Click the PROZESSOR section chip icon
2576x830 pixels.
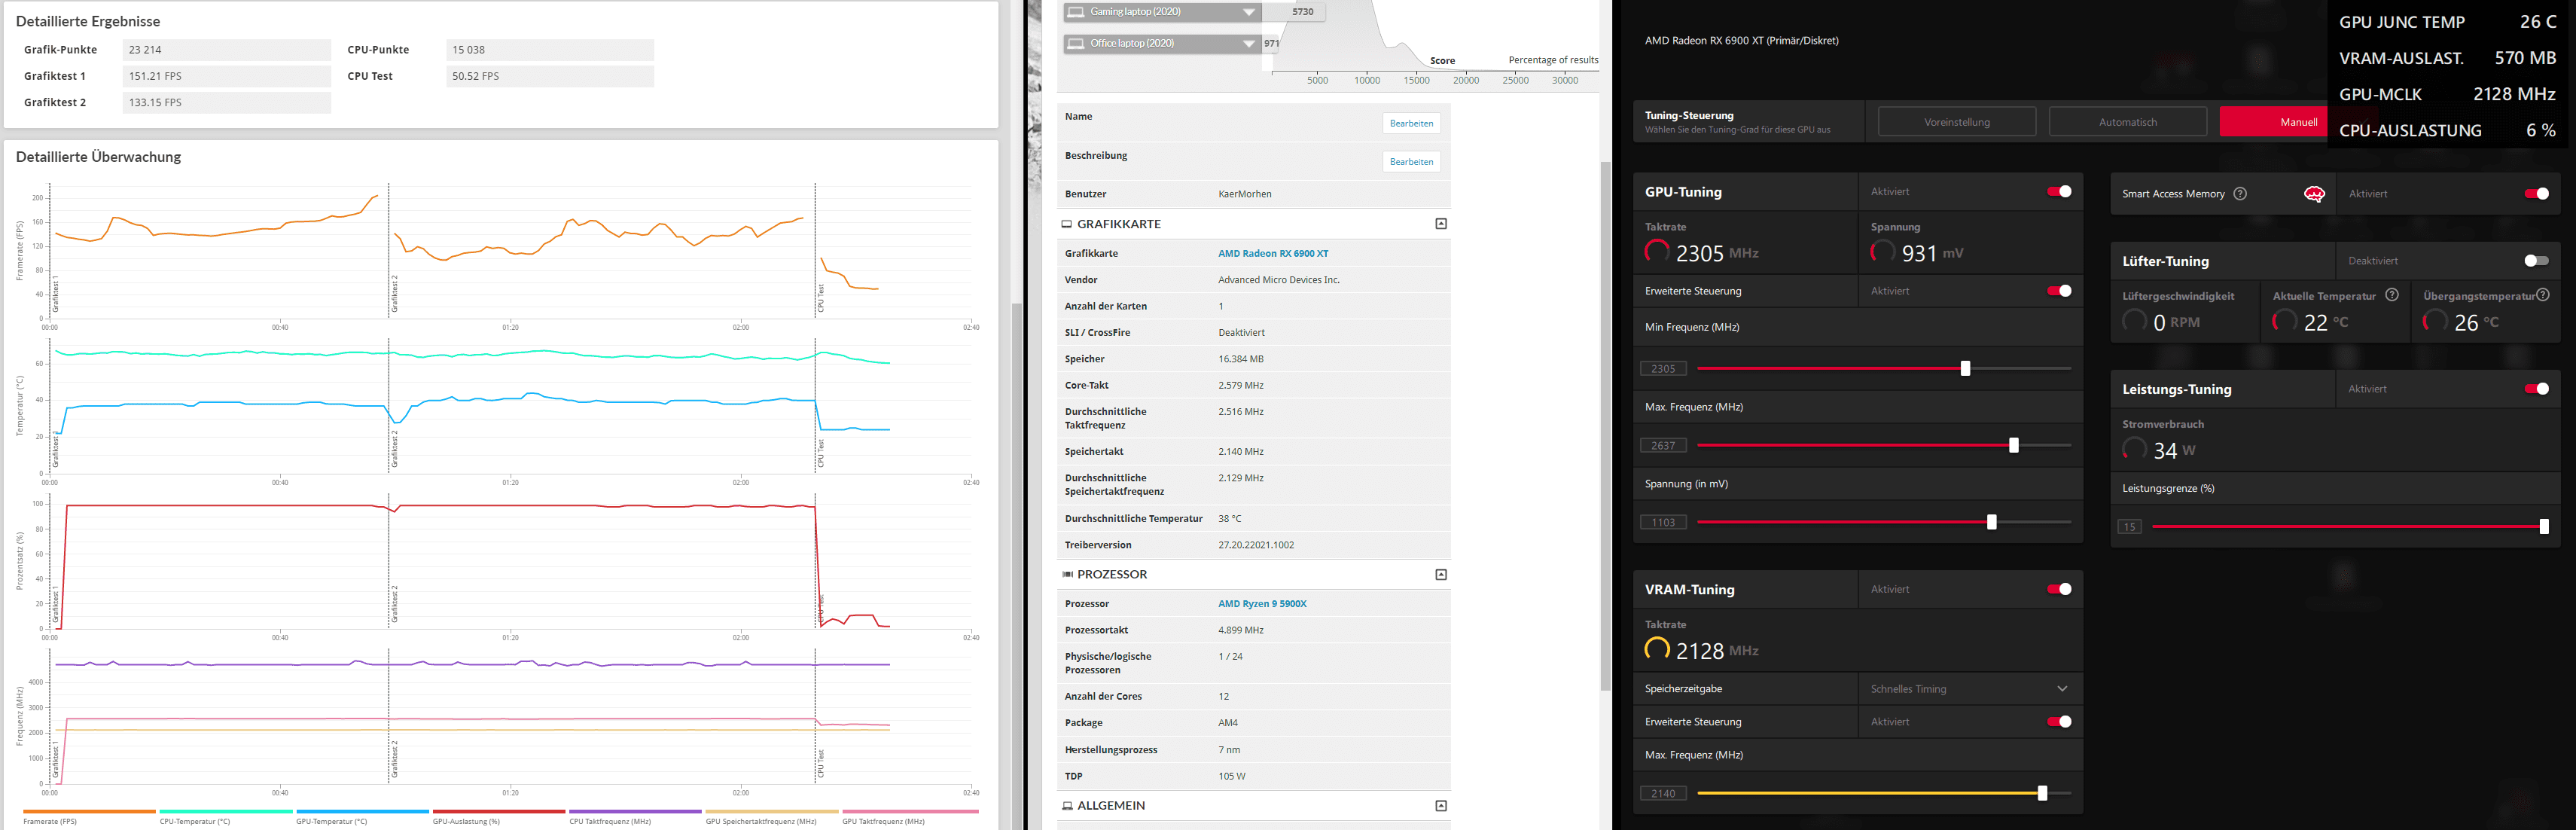point(1067,574)
